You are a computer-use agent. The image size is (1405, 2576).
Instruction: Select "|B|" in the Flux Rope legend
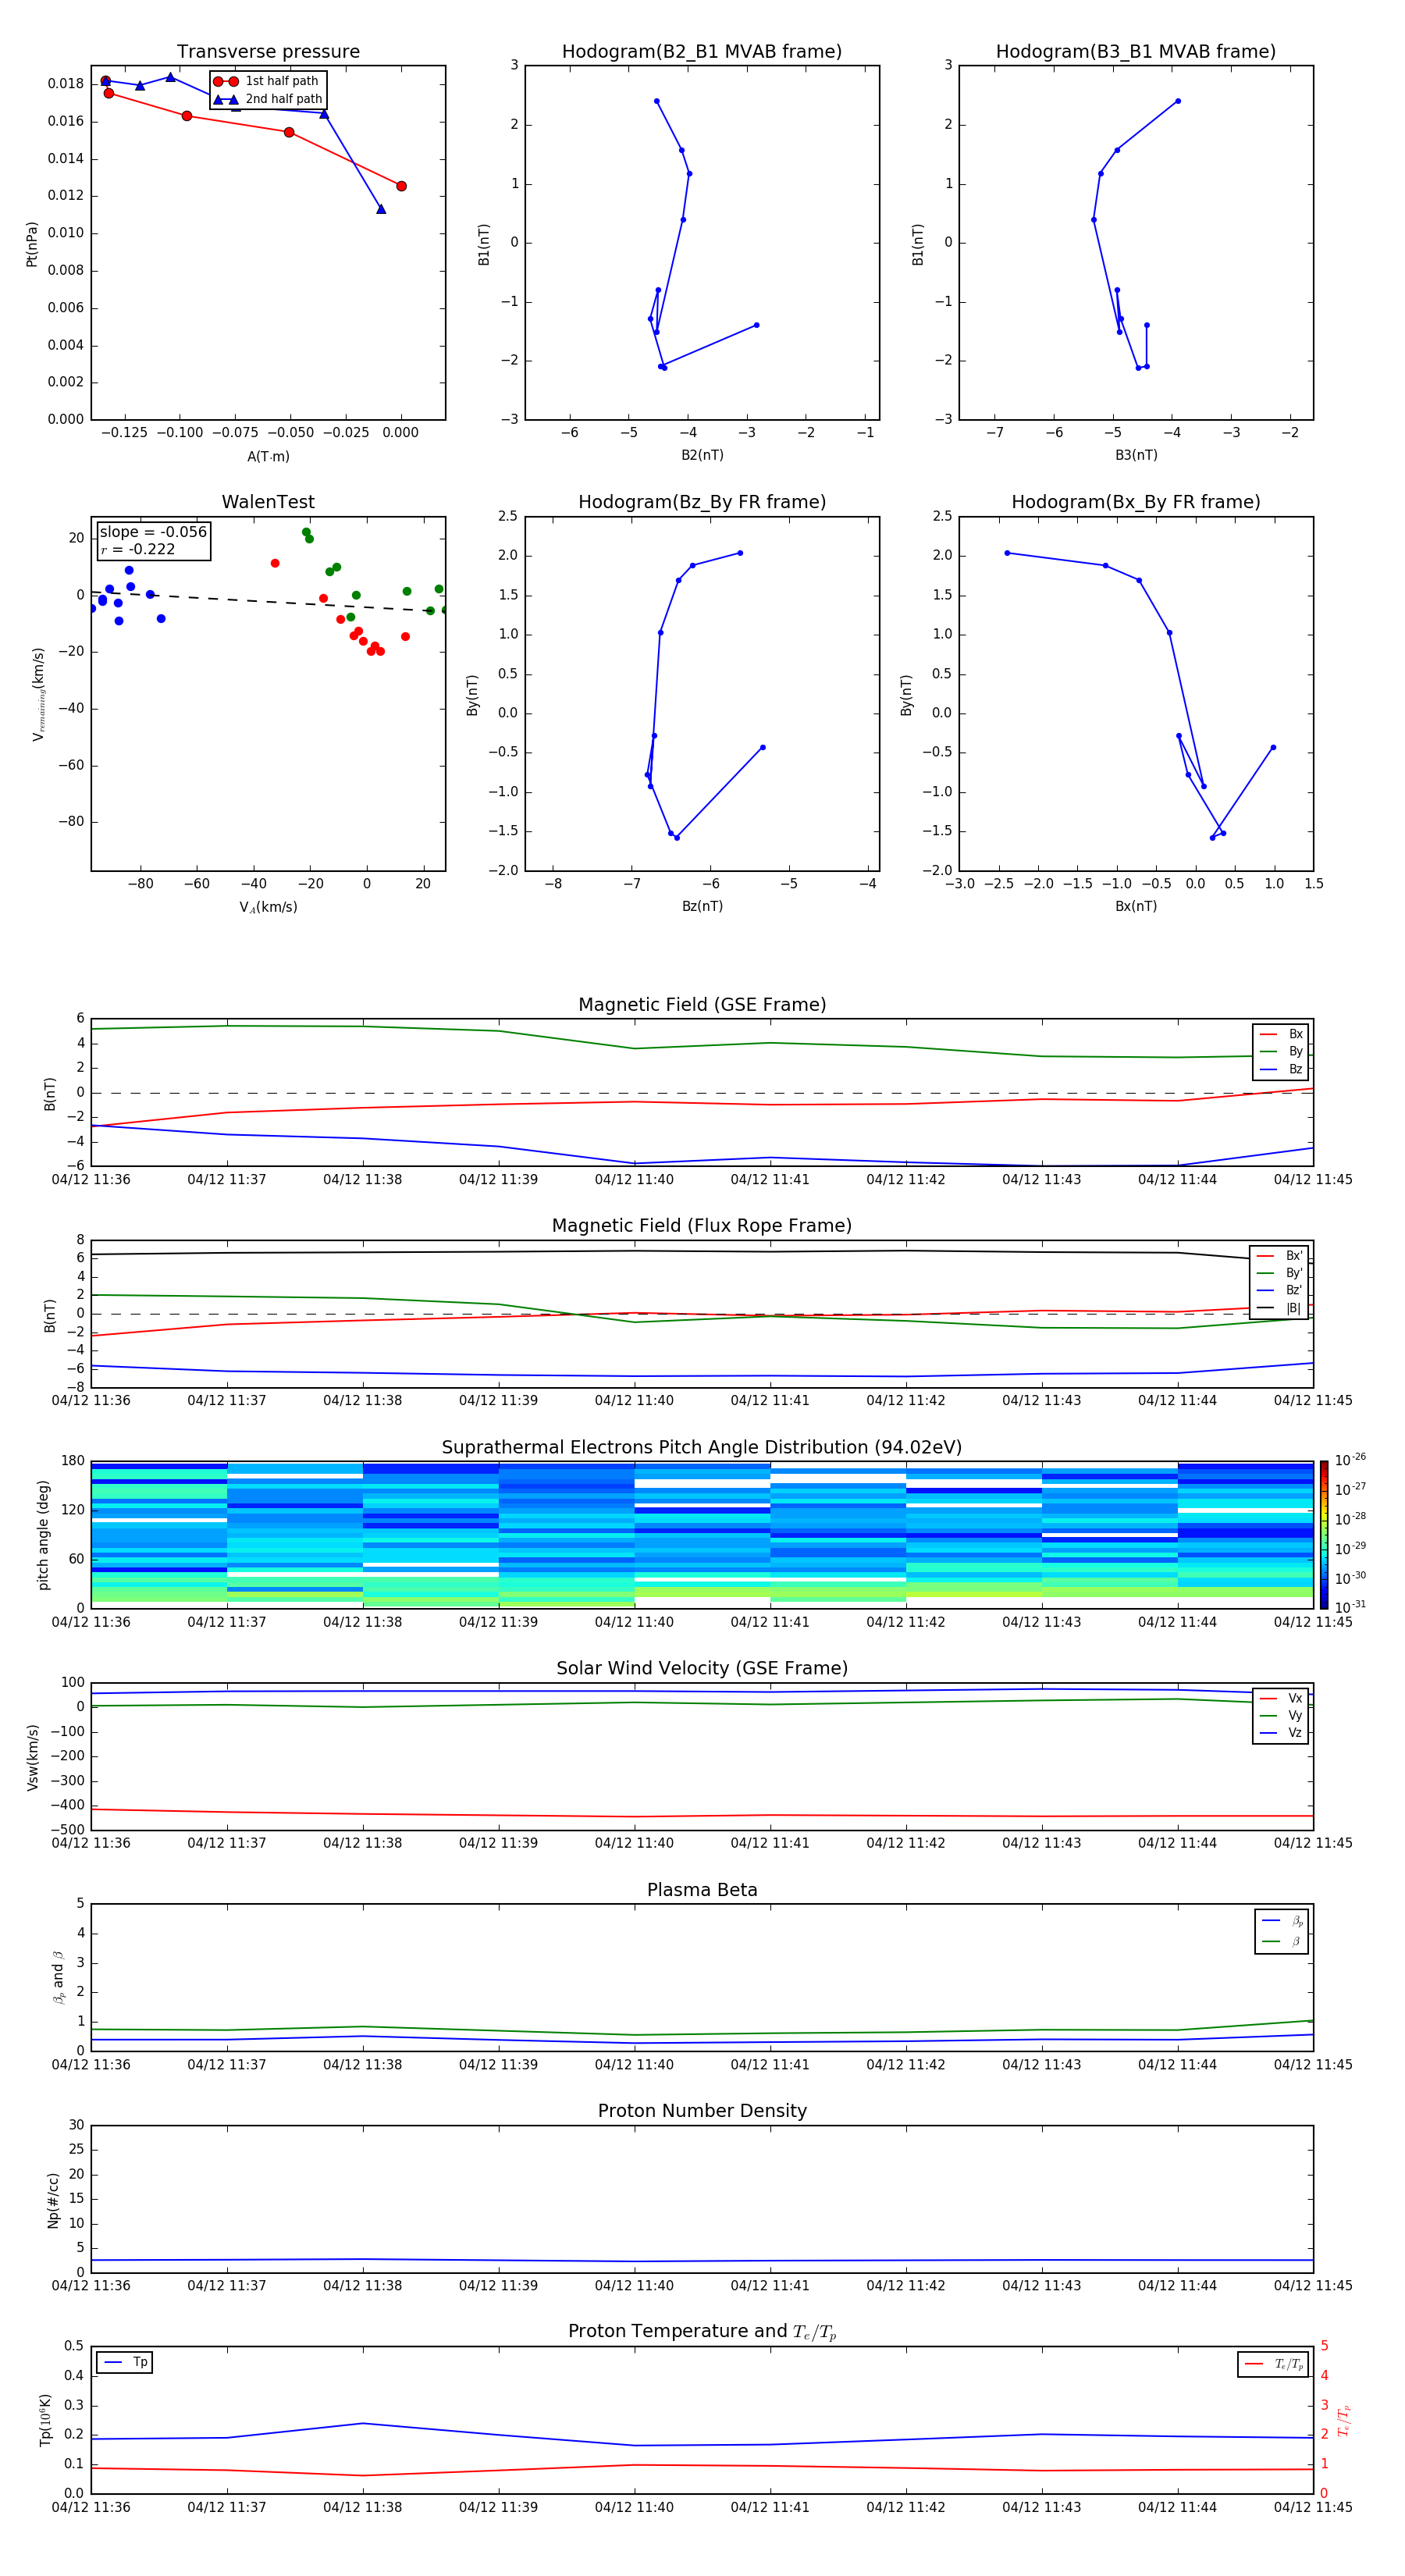pos(1280,1308)
